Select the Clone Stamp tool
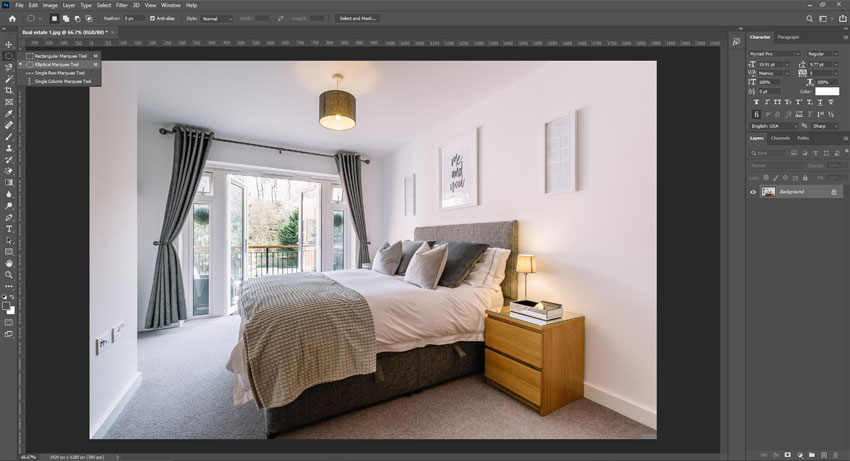The width and height of the screenshot is (850, 461). click(x=9, y=148)
